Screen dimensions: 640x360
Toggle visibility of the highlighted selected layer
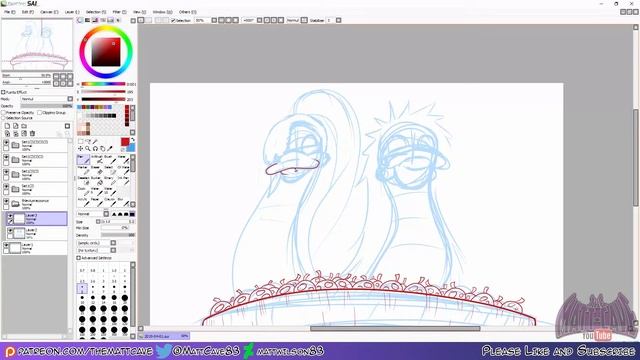click(10, 216)
